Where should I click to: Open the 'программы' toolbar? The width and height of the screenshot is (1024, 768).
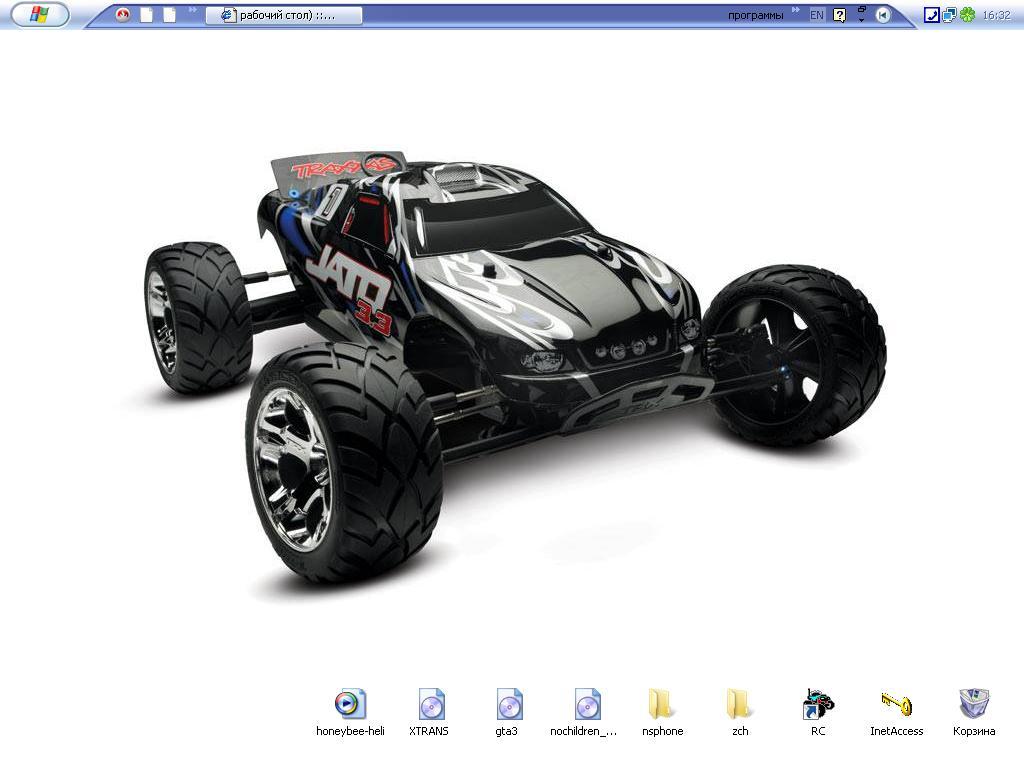coord(756,15)
